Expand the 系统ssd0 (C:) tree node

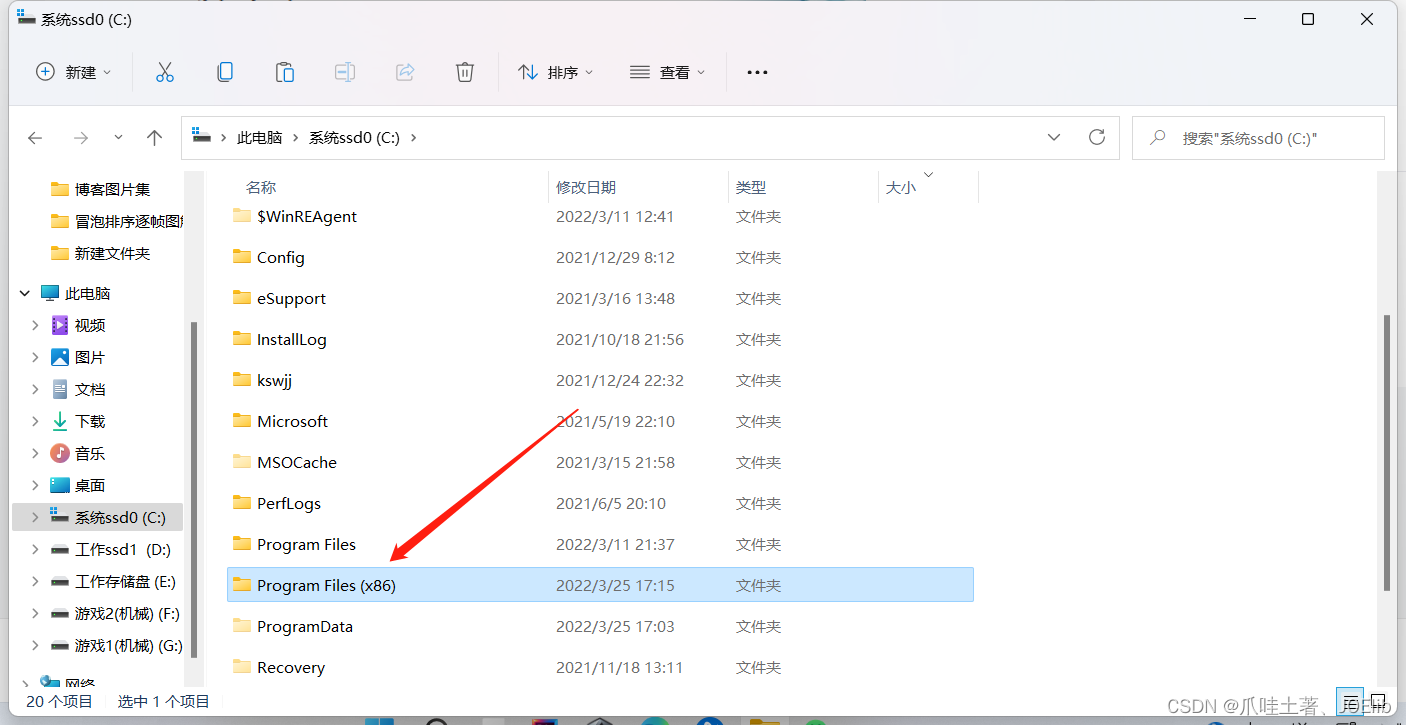point(35,517)
